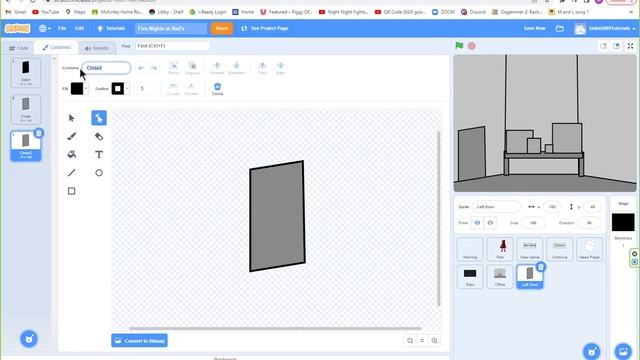Switch to the Code tab

[19, 48]
